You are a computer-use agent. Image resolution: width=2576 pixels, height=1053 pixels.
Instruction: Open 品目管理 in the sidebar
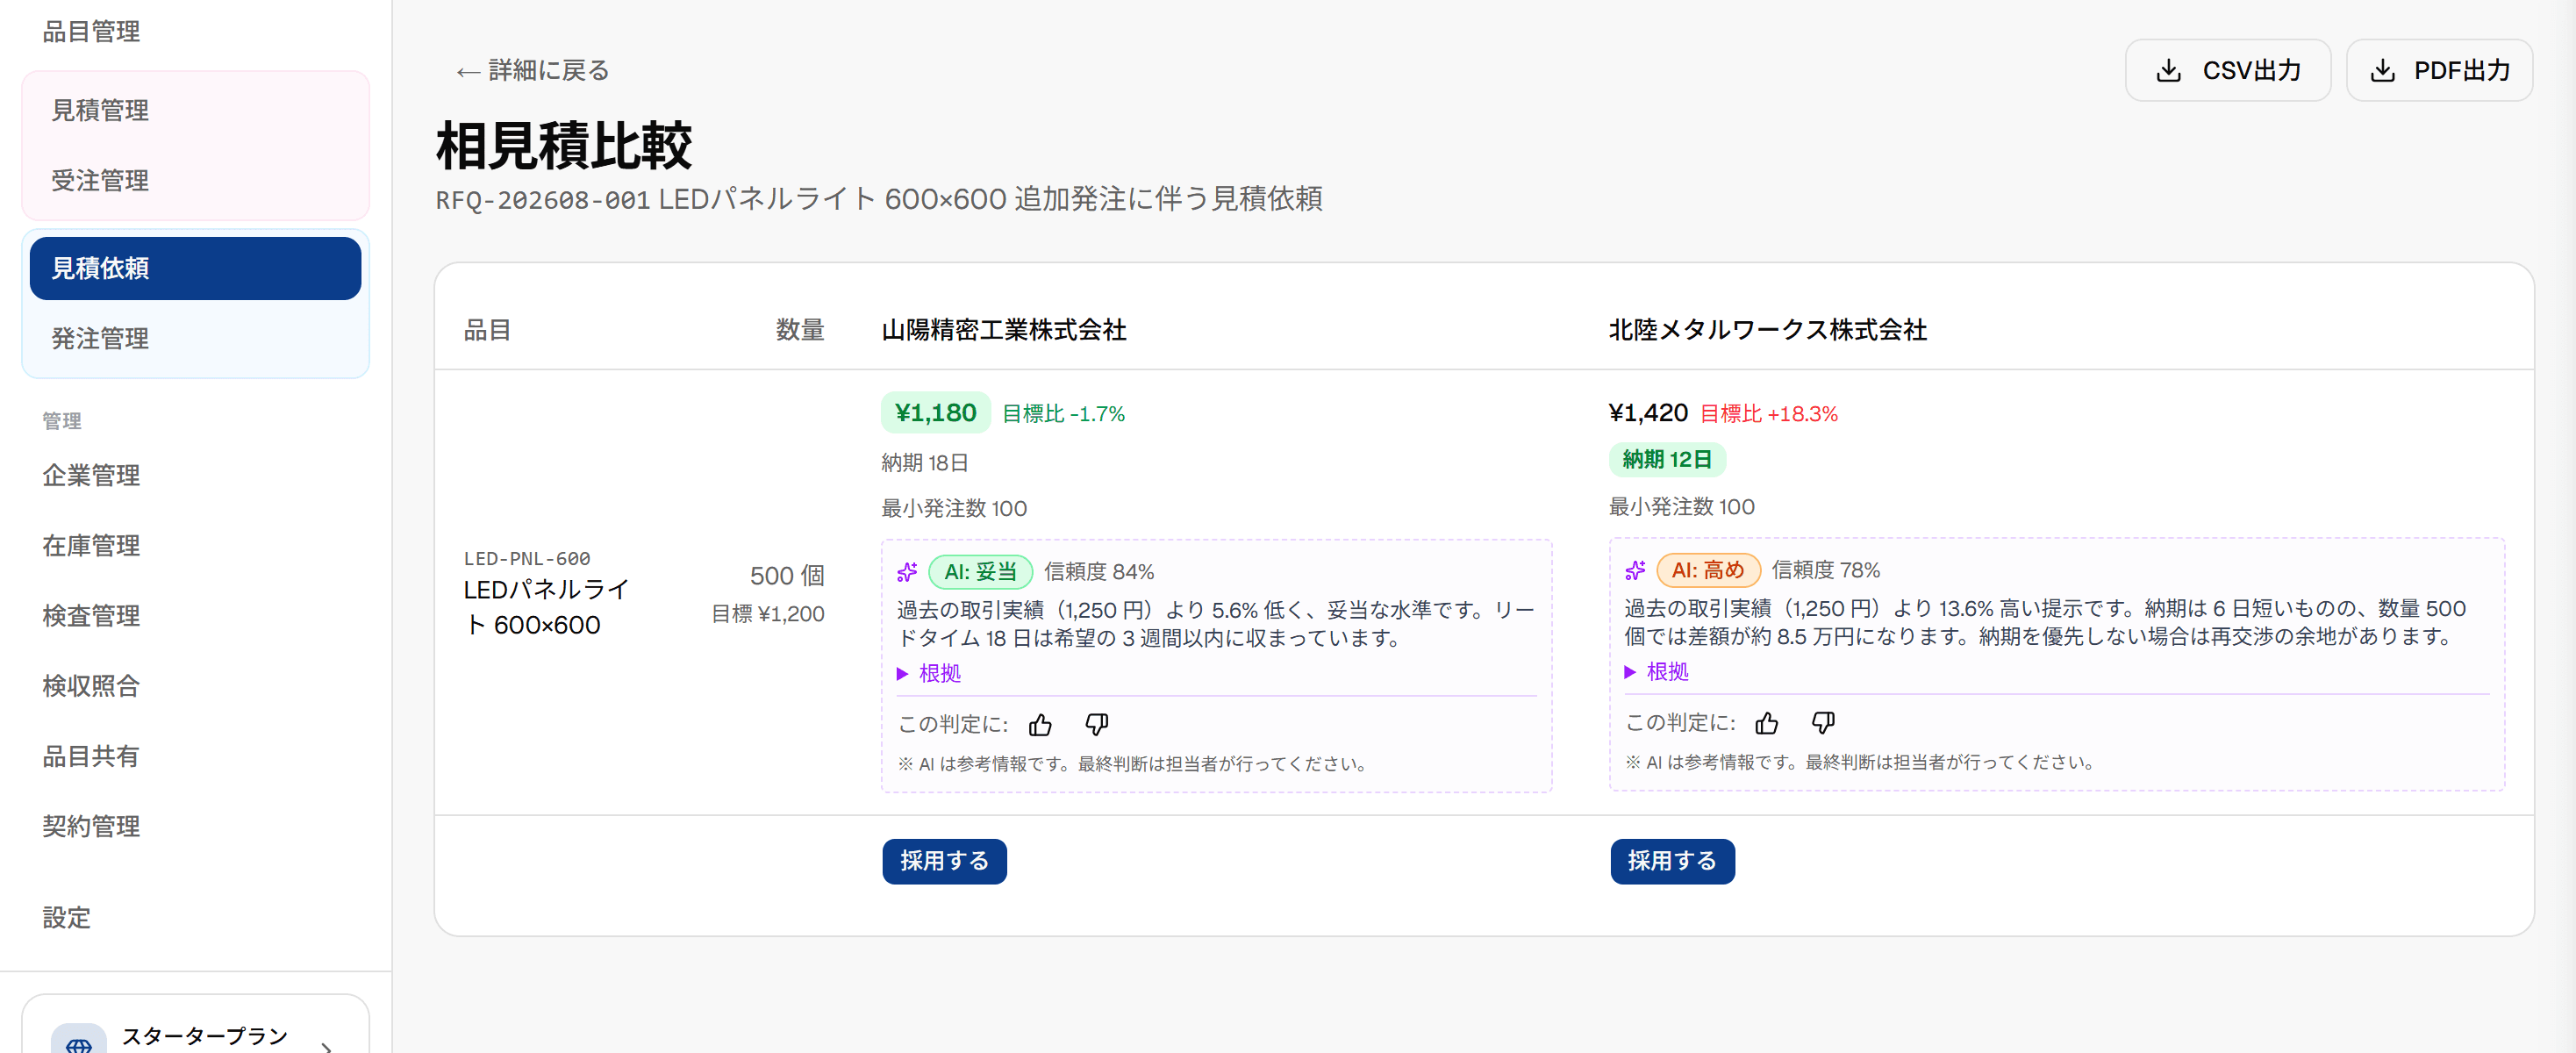pyautogui.click(x=91, y=31)
